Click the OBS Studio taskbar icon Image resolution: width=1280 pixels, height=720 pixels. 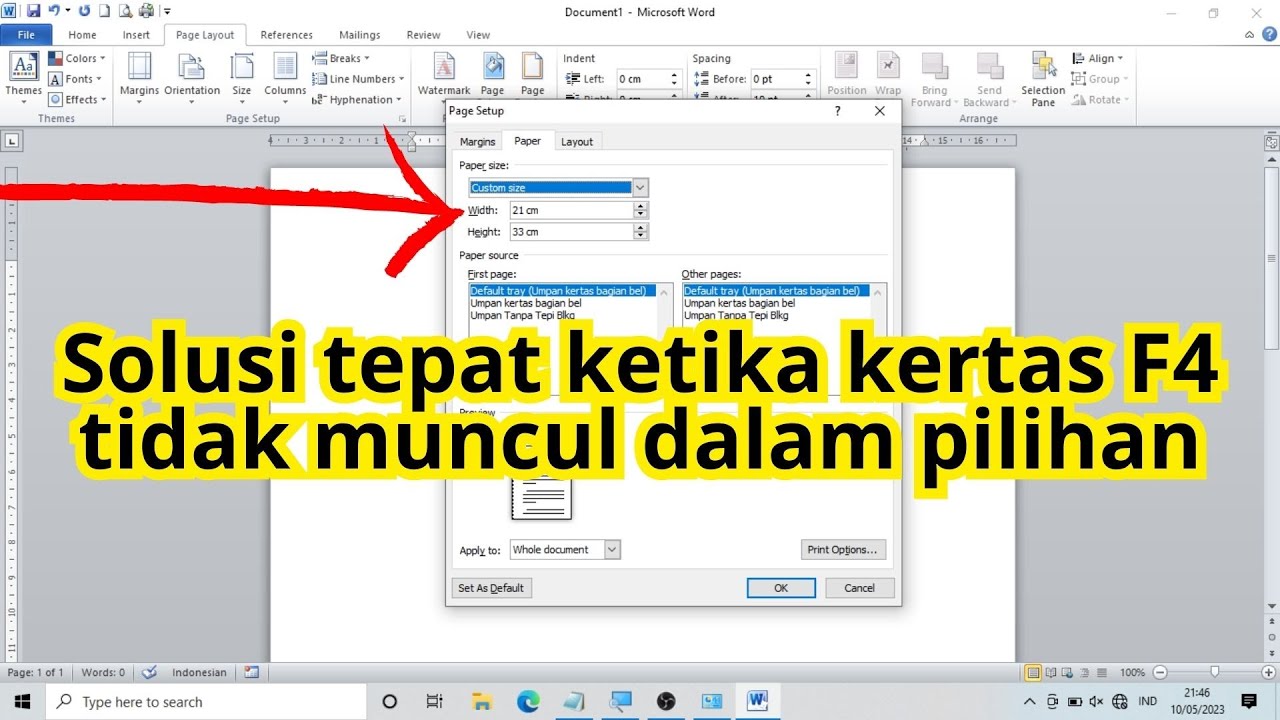[666, 701]
